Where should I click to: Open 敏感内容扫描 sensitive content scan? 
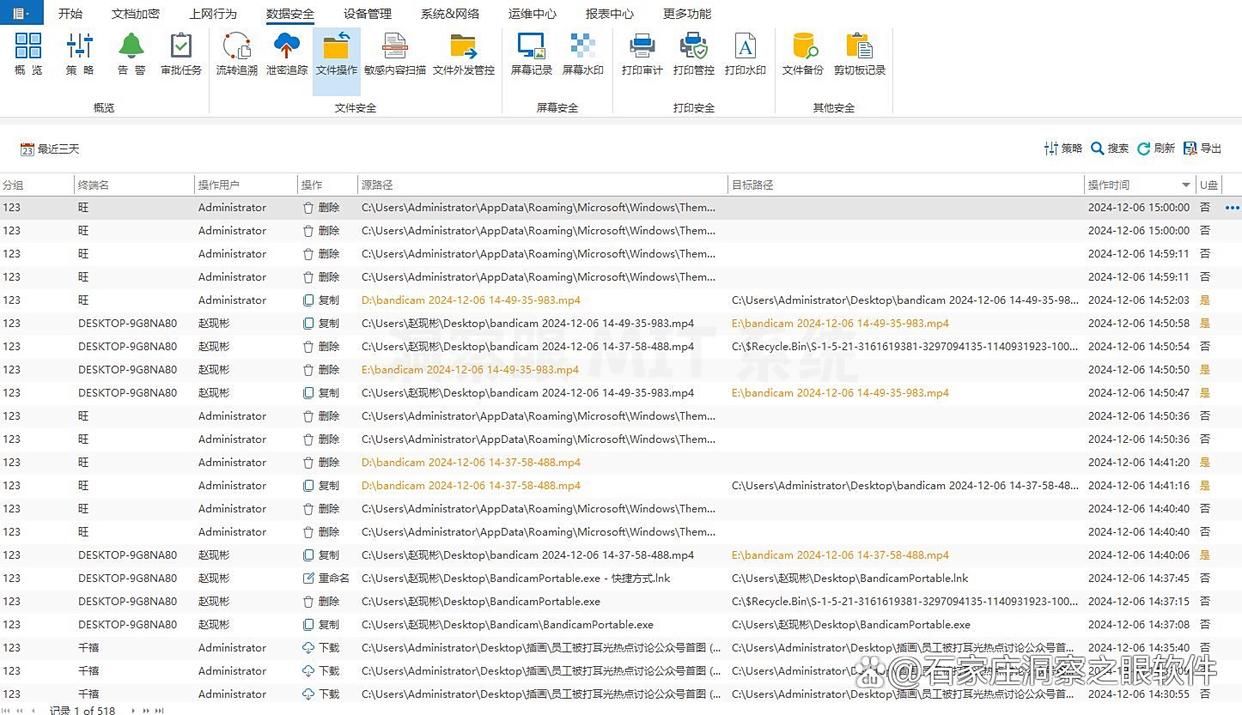click(395, 54)
